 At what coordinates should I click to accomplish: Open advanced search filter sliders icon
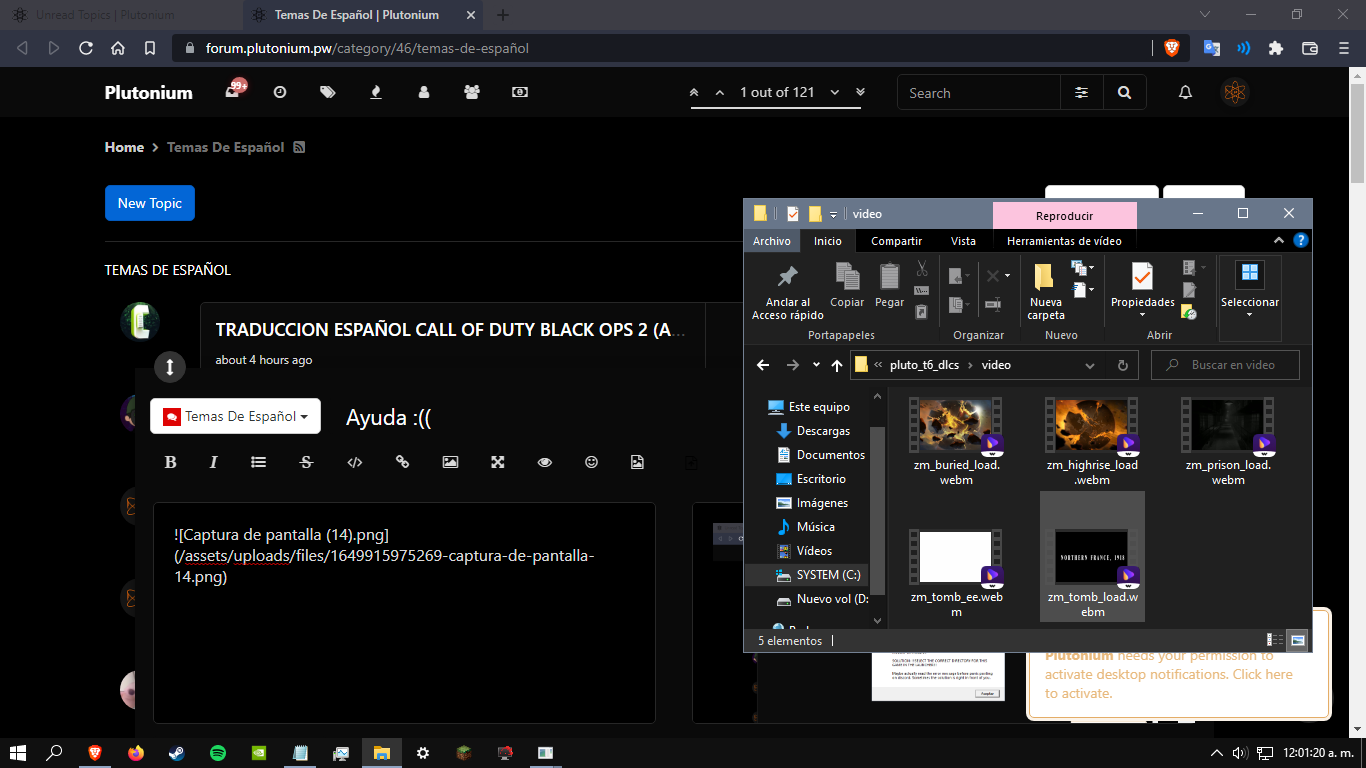pos(1082,92)
